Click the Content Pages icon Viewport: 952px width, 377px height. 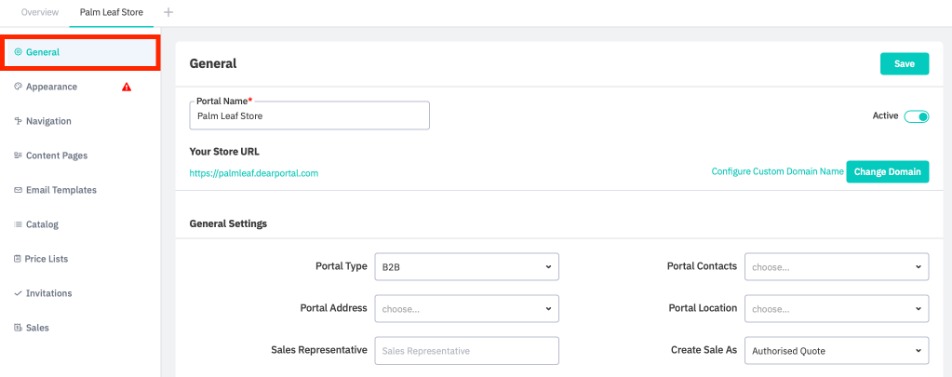pos(18,155)
